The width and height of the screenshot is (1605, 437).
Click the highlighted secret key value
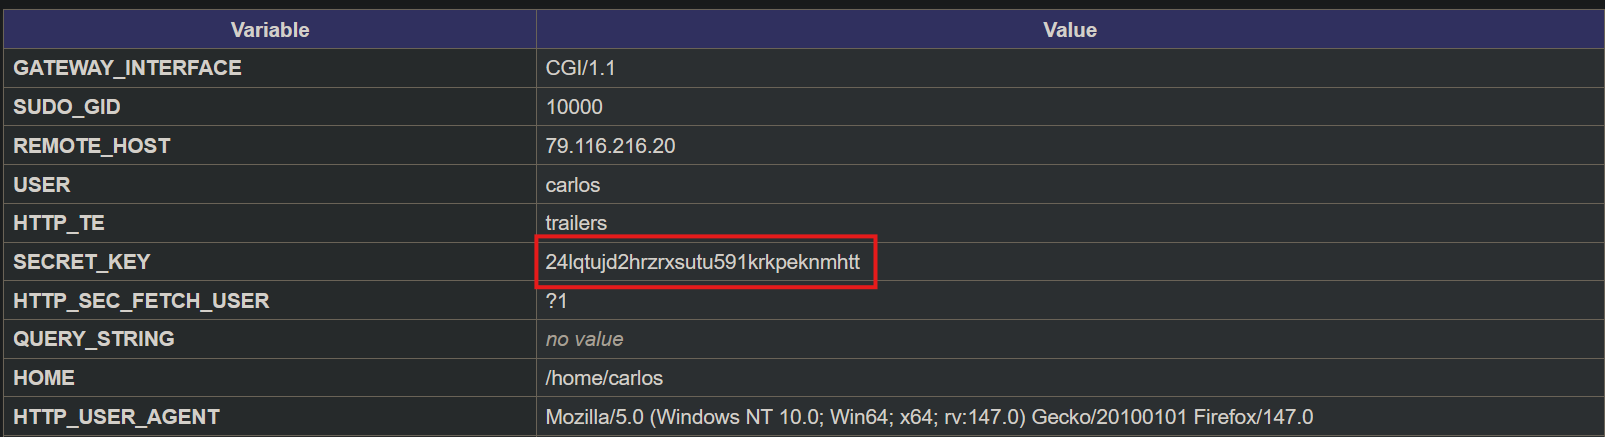point(702,262)
